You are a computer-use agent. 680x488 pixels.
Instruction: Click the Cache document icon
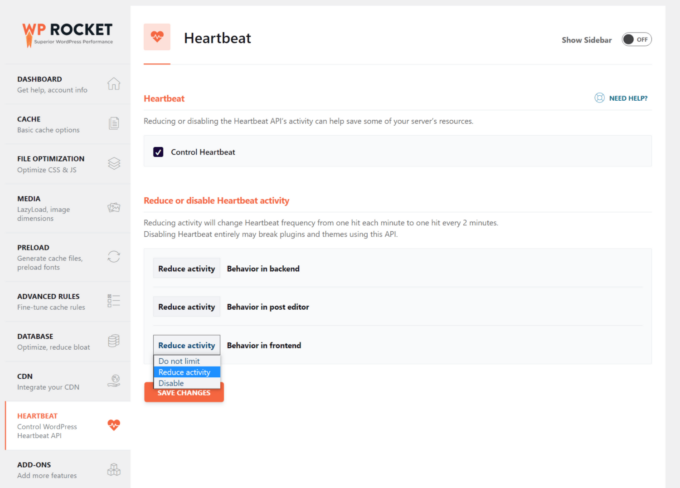(114, 124)
